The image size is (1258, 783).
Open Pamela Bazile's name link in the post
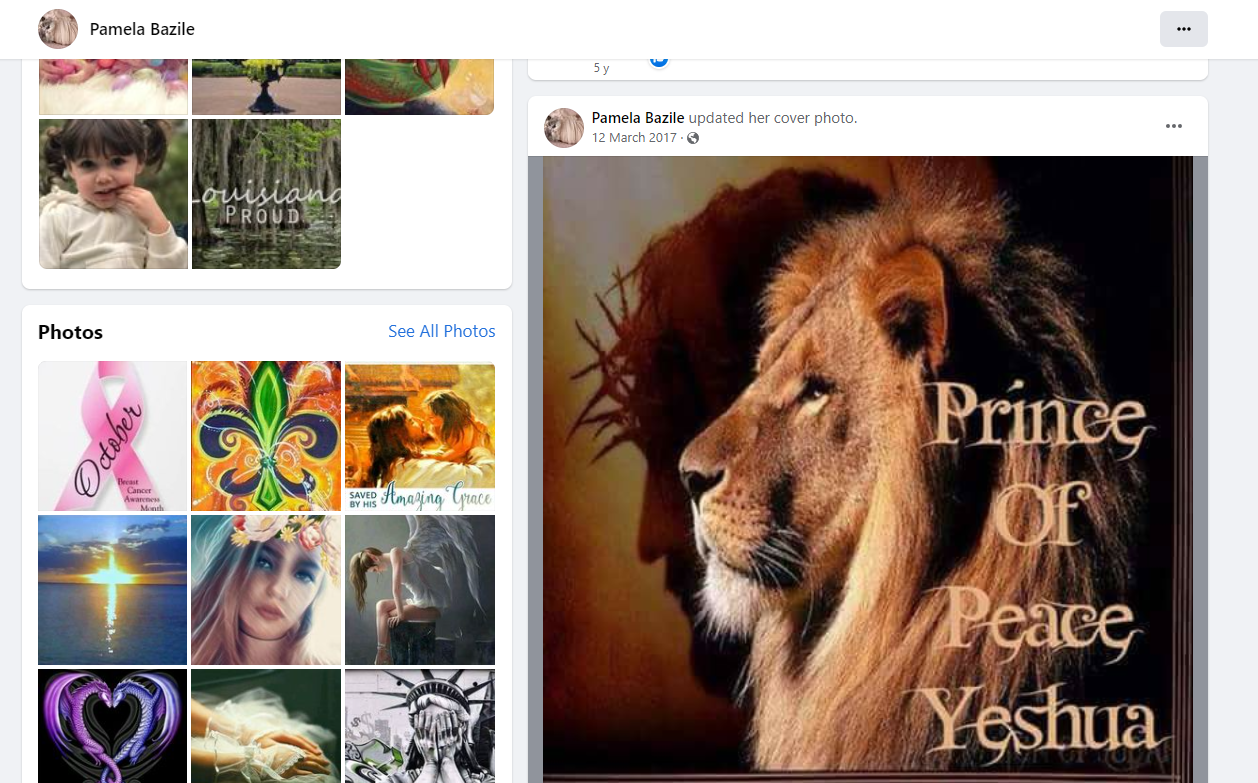click(x=638, y=118)
